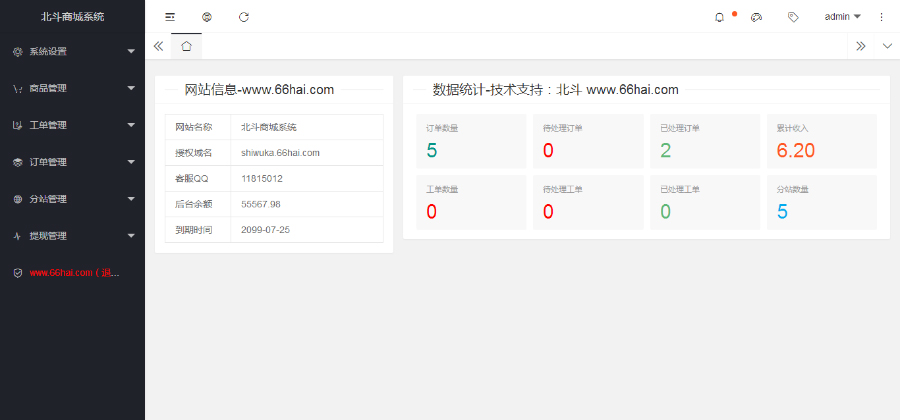Select the shiwuka.66hai.com domain value
Screen dimensions: 900x420
[280, 153]
